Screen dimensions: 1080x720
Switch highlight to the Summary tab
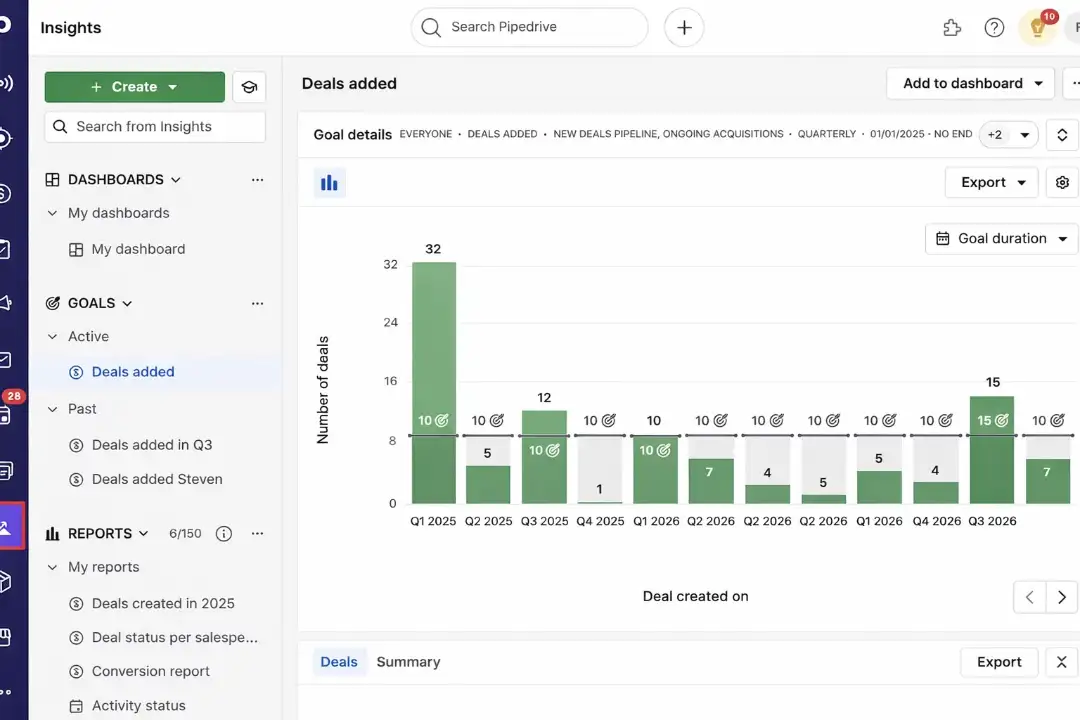point(408,661)
